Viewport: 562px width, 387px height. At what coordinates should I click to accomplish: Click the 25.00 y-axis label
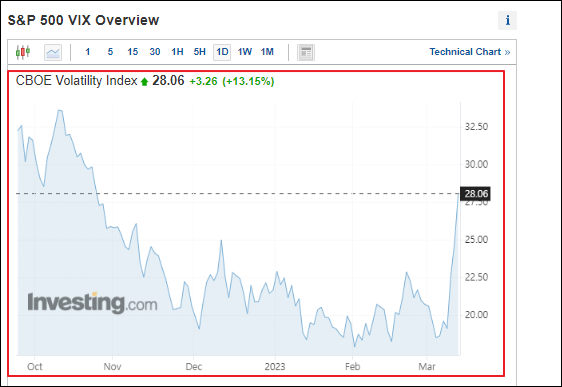[476, 239]
